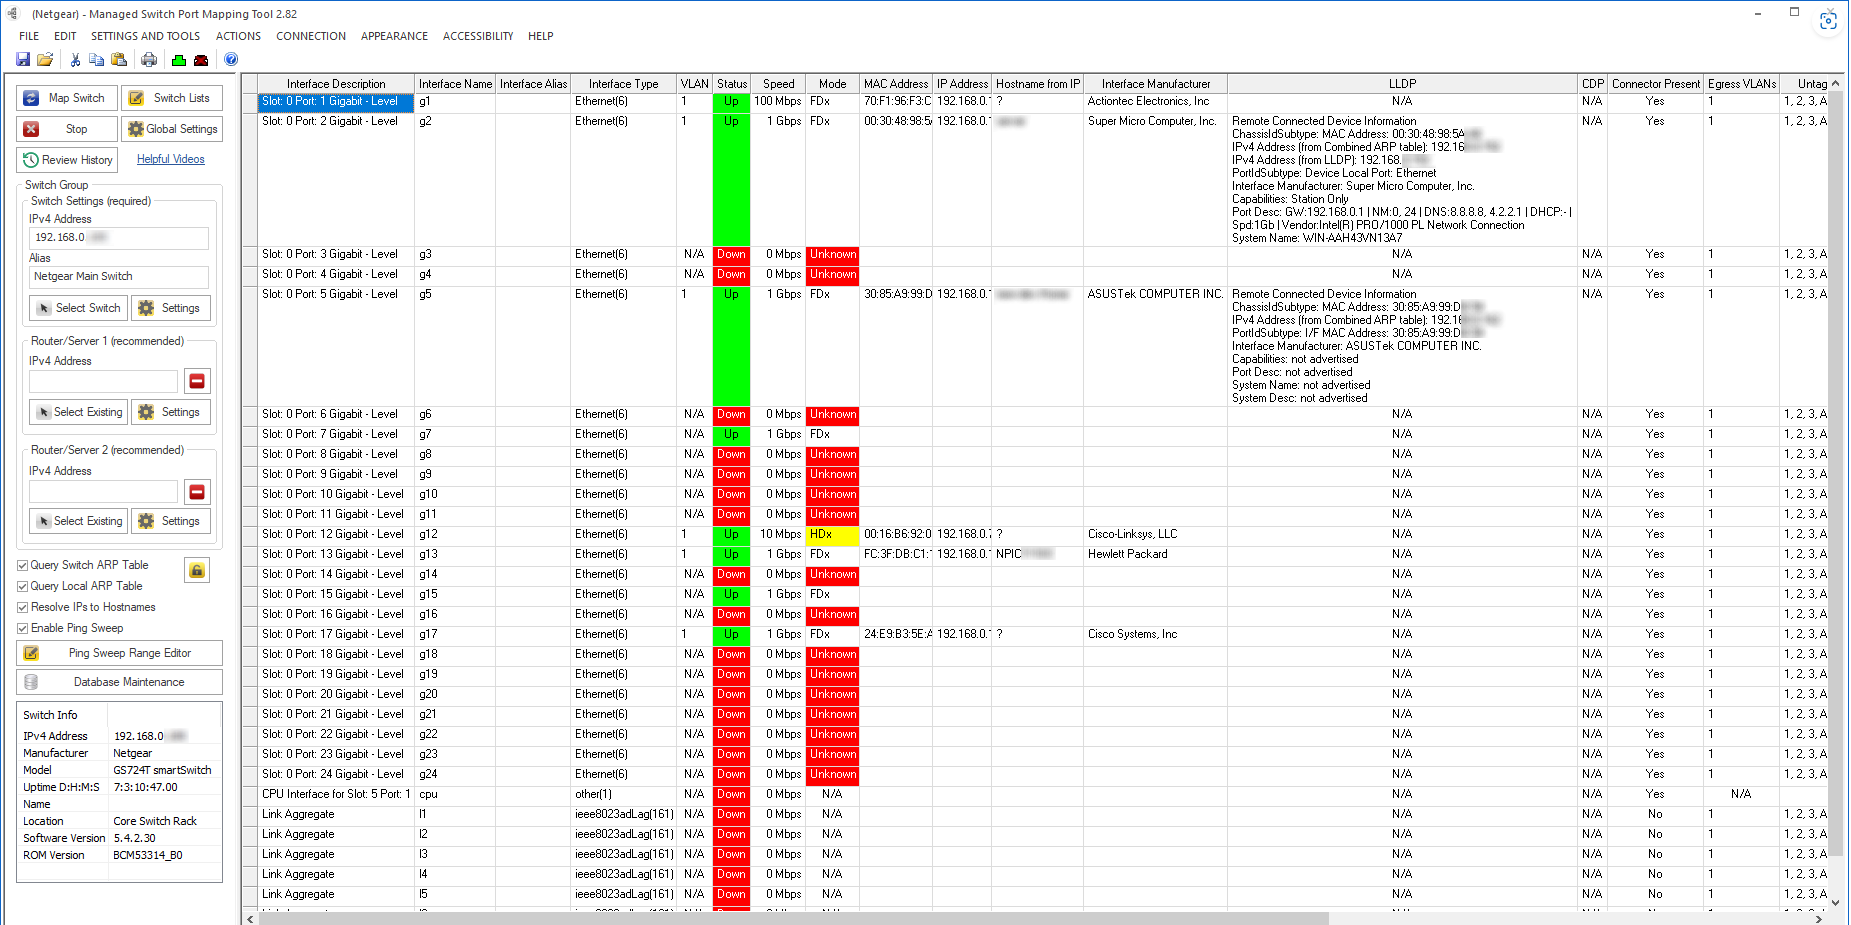Click the Paste clipboard toolbar icon
Viewport: 1851px width, 925px height.
[x=119, y=60]
